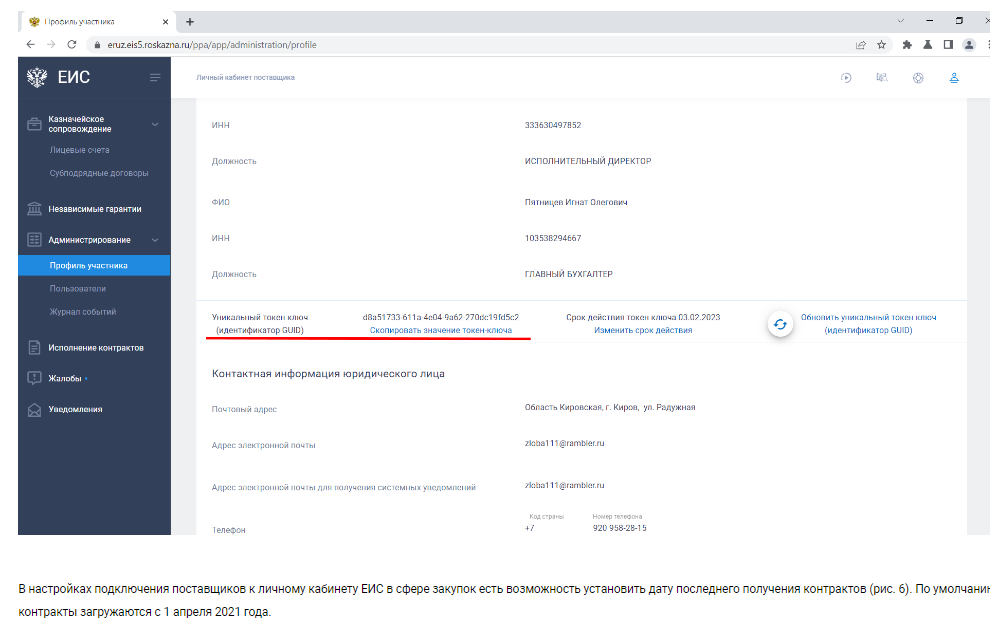Viewport: 990px width, 625px height.
Task: Toggle the browser side panel icon
Action: tap(948, 45)
